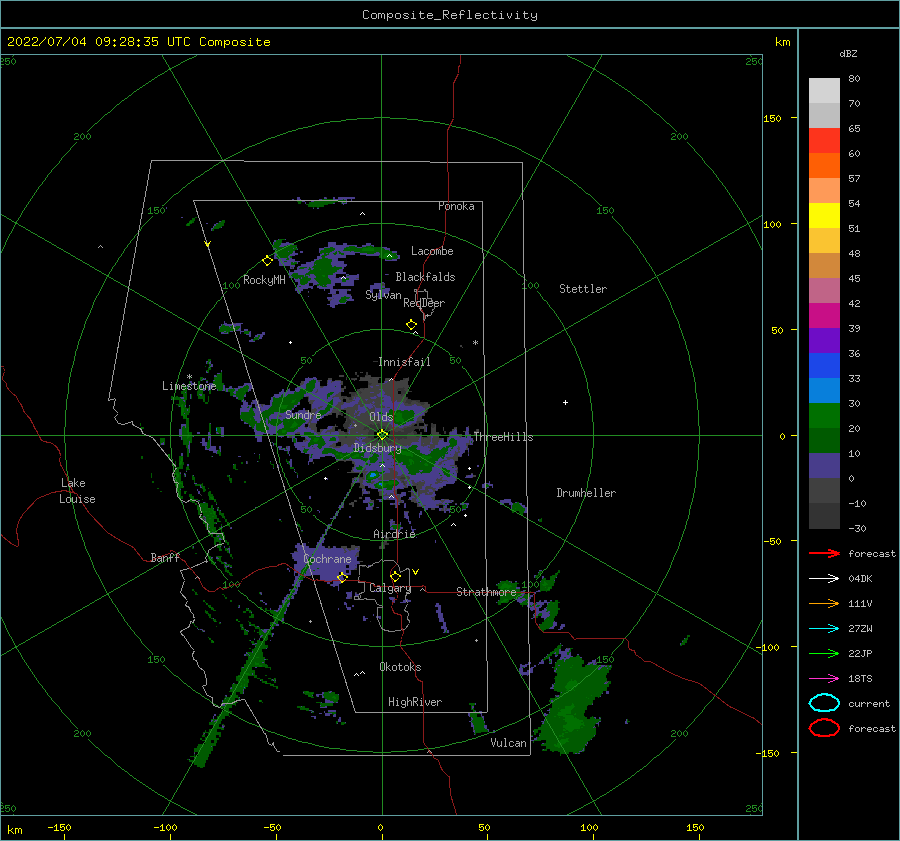This screenshot has height=841, width=900.
Task: Click the asterisk marker near Limestone
Action: pyautogui.click(x=189, y=378)
